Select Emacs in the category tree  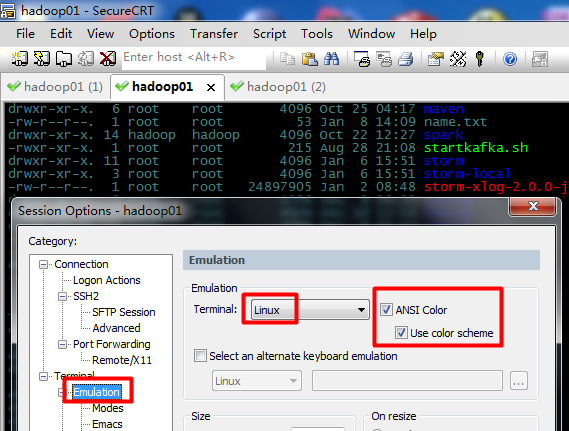point(107,424)
